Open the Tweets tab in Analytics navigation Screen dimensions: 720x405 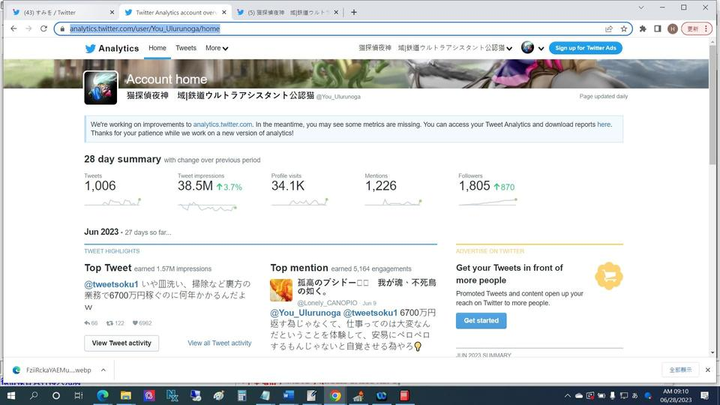point(186,48)
